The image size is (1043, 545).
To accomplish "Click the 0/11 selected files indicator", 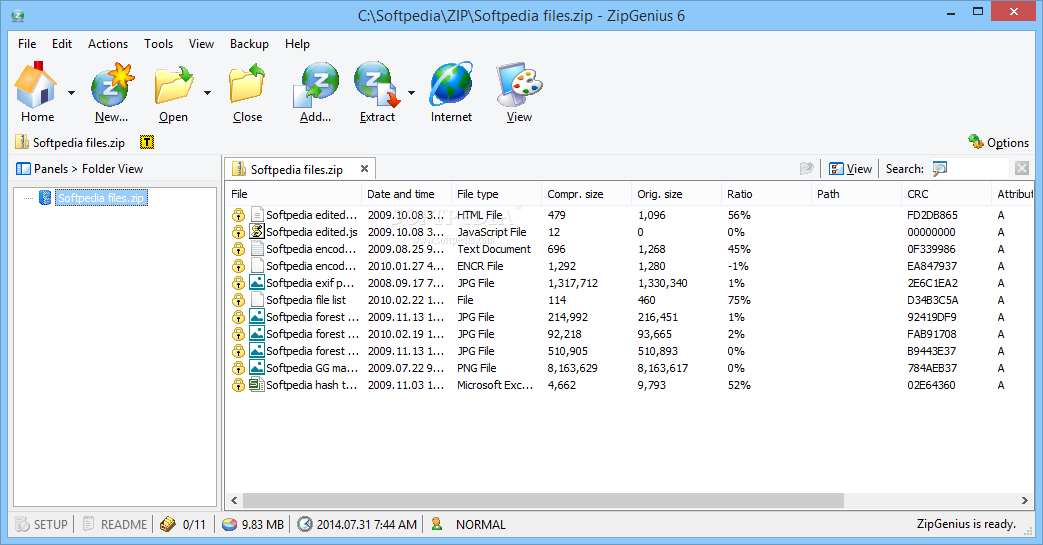I will click(184, 524).
